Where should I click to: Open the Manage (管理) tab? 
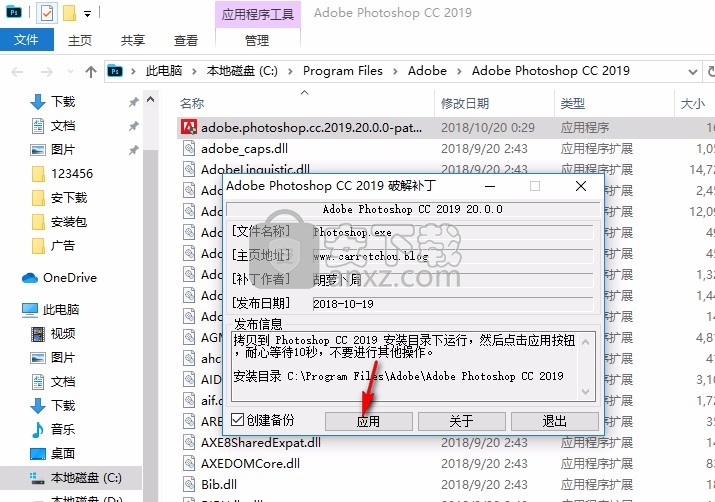coord(257,40)
